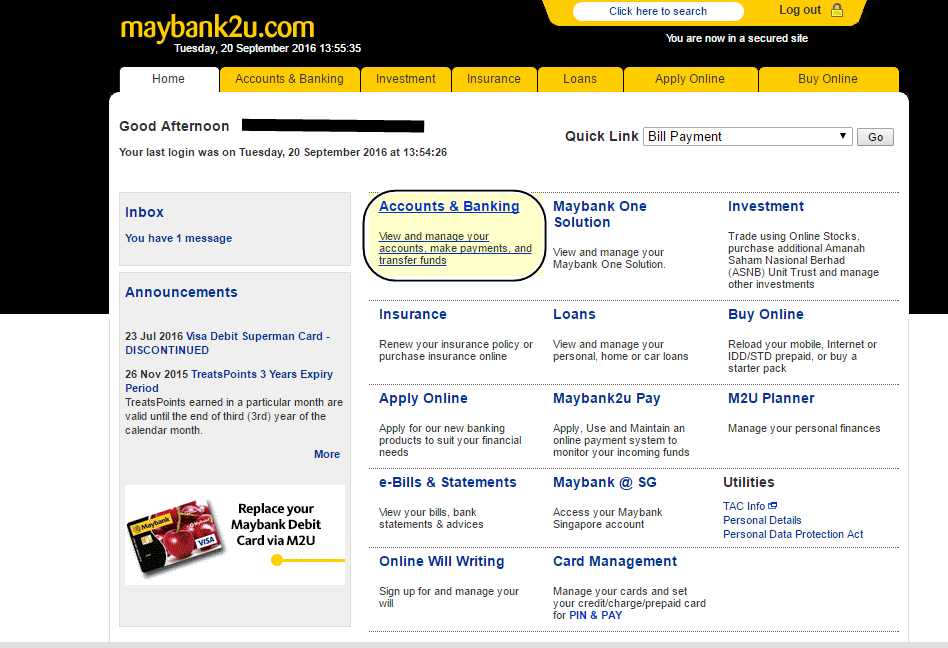Click 'Manage your personal finances' text
This screenshot has width=948, height=648.
coord(804,428)
